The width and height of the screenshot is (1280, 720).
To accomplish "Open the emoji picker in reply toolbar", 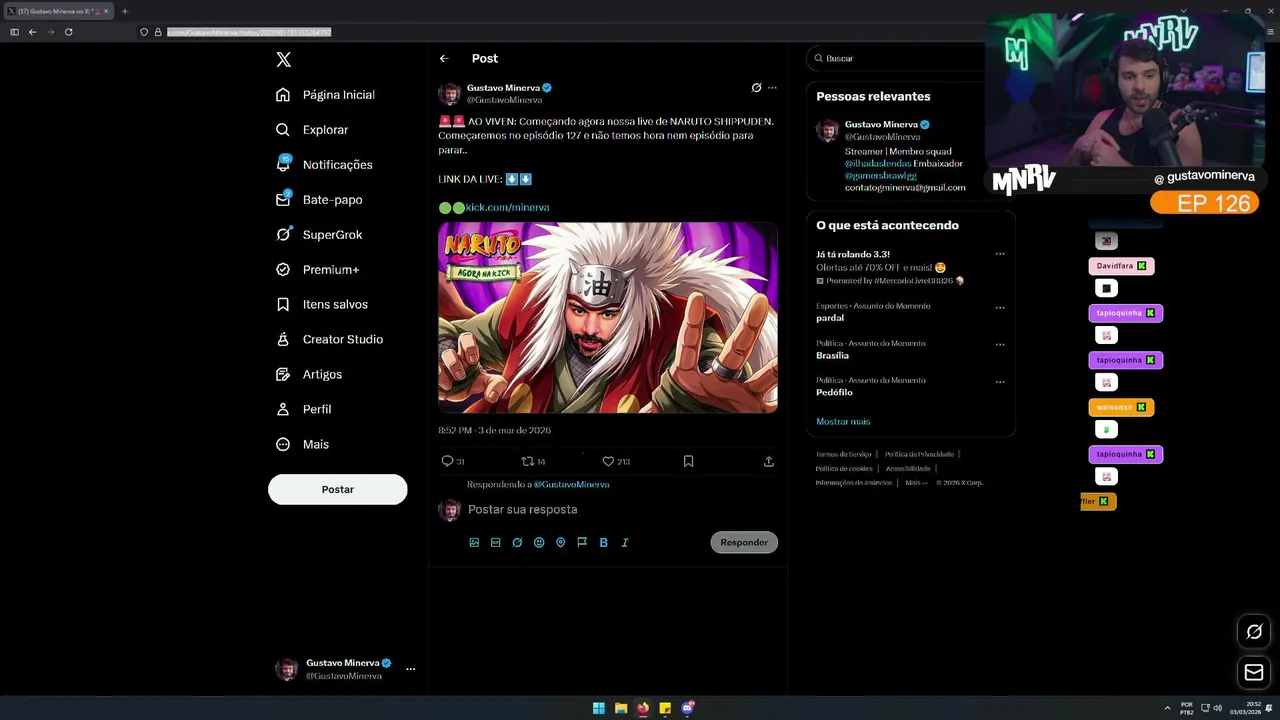I will [539, 542].
